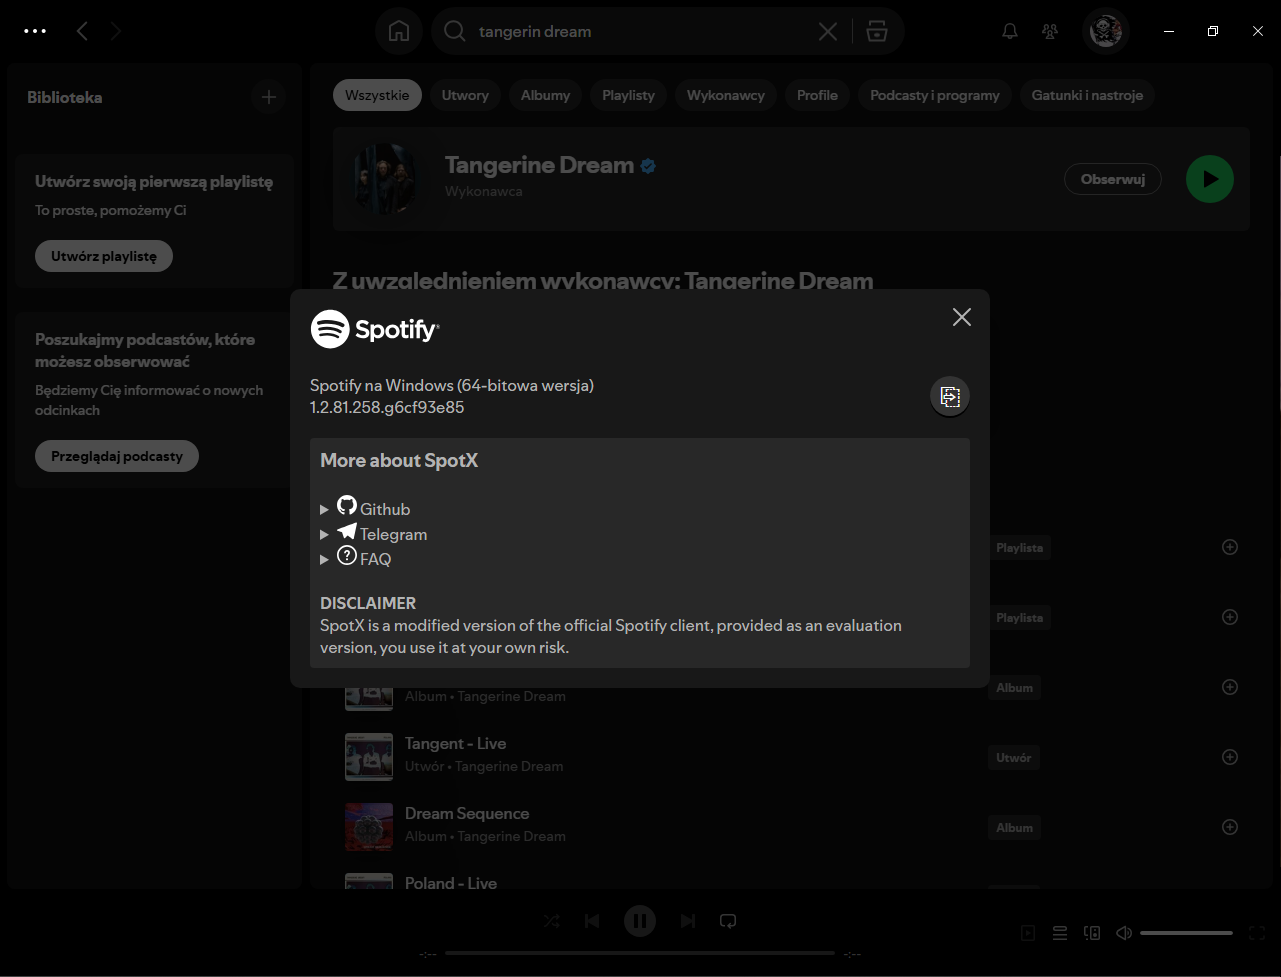Pause playback

(x=640, y=921)
